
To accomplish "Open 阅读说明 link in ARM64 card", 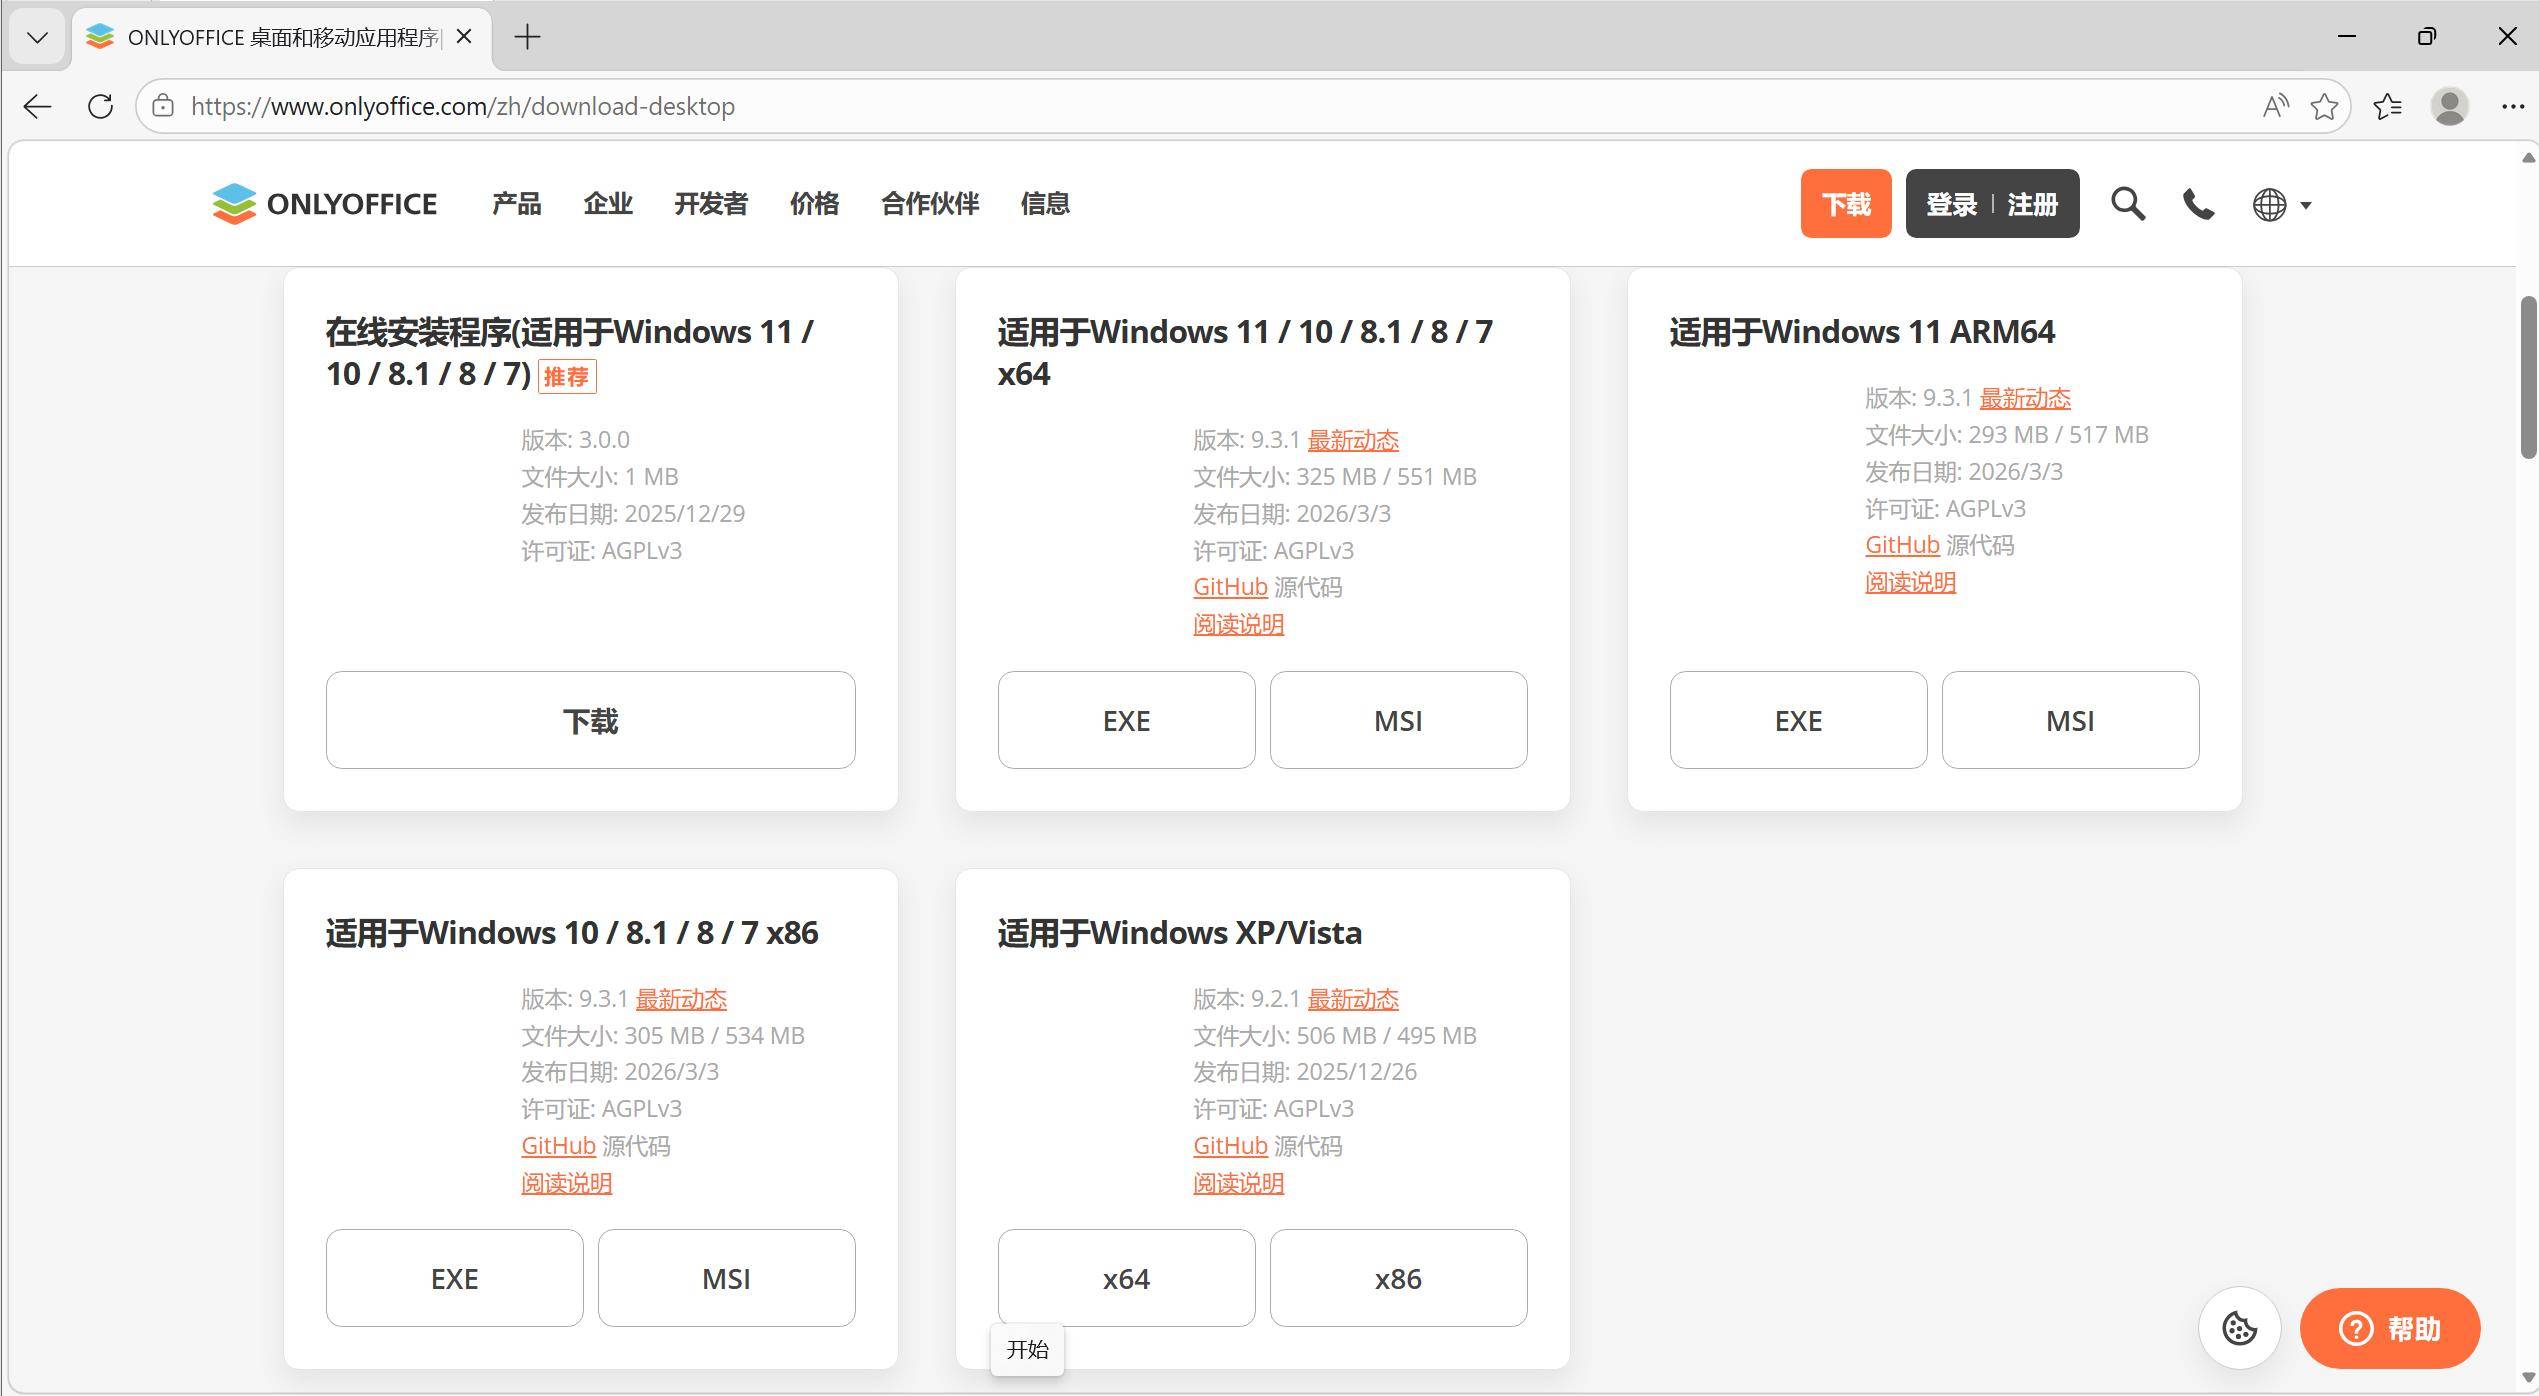I will pos(1910,582).
